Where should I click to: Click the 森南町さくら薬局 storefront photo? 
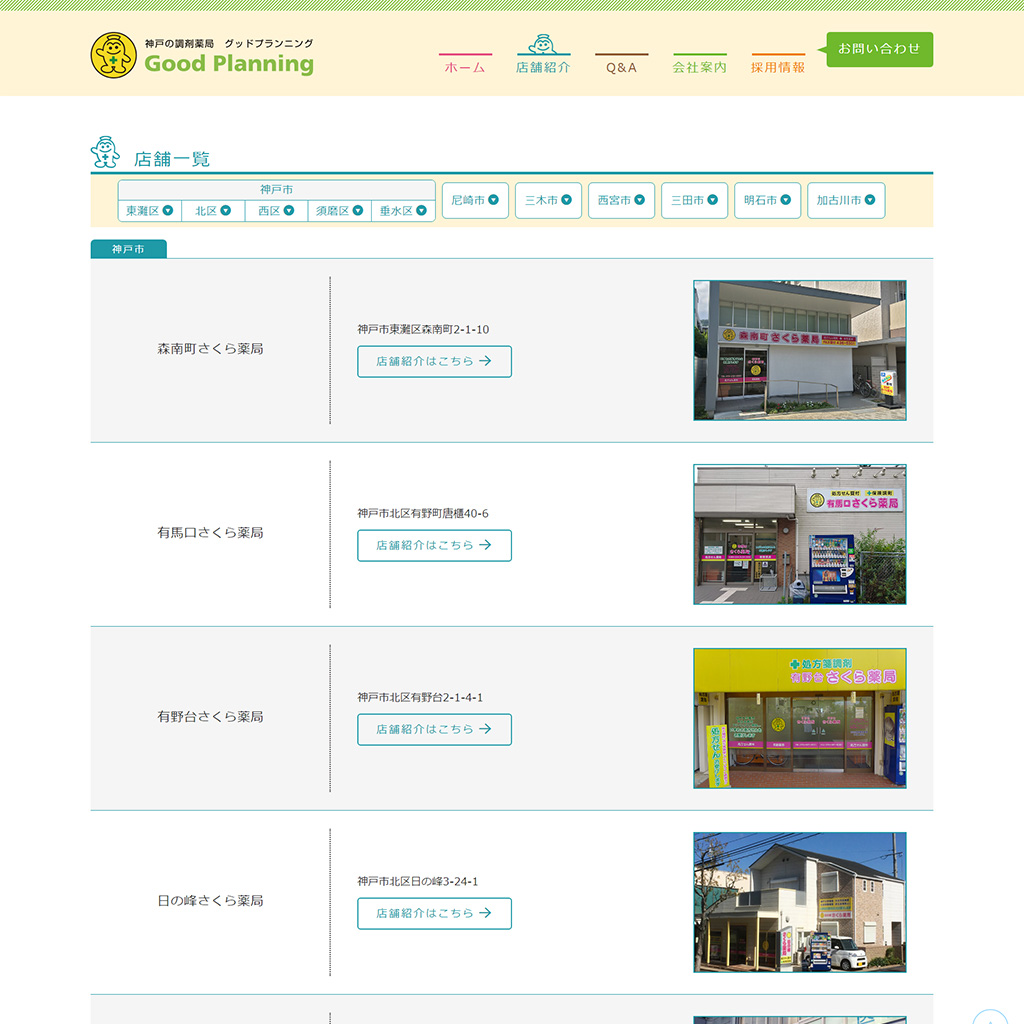coord(800,351)
